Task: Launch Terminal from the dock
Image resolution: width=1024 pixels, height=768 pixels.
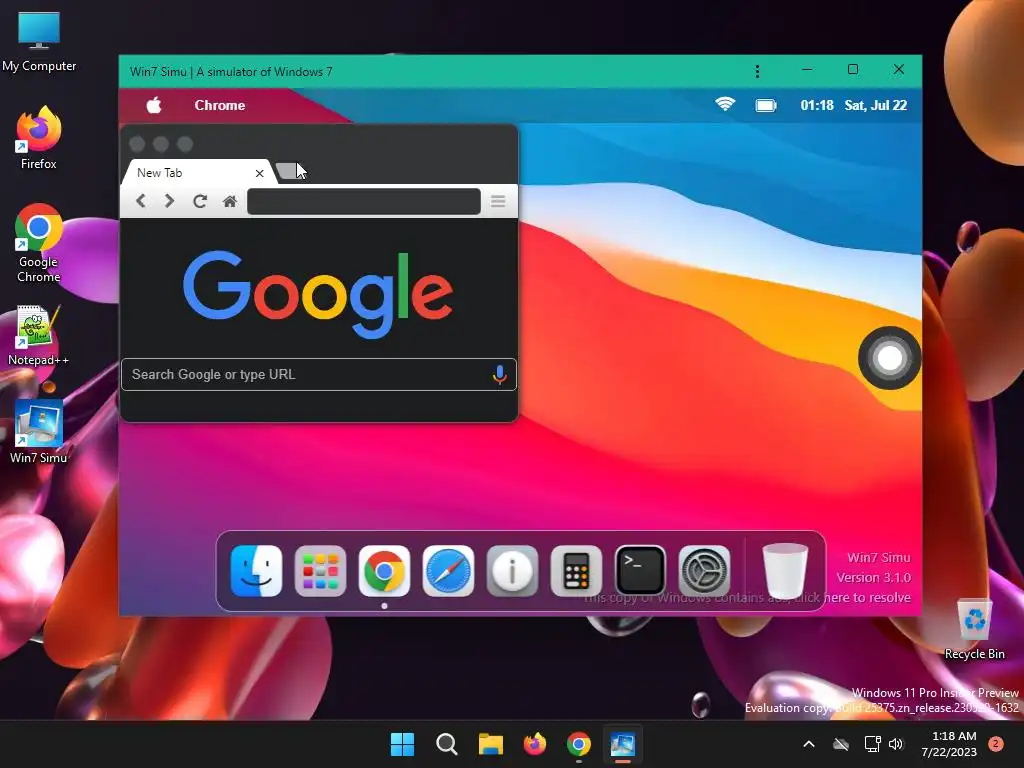Action: pos(640,571)
